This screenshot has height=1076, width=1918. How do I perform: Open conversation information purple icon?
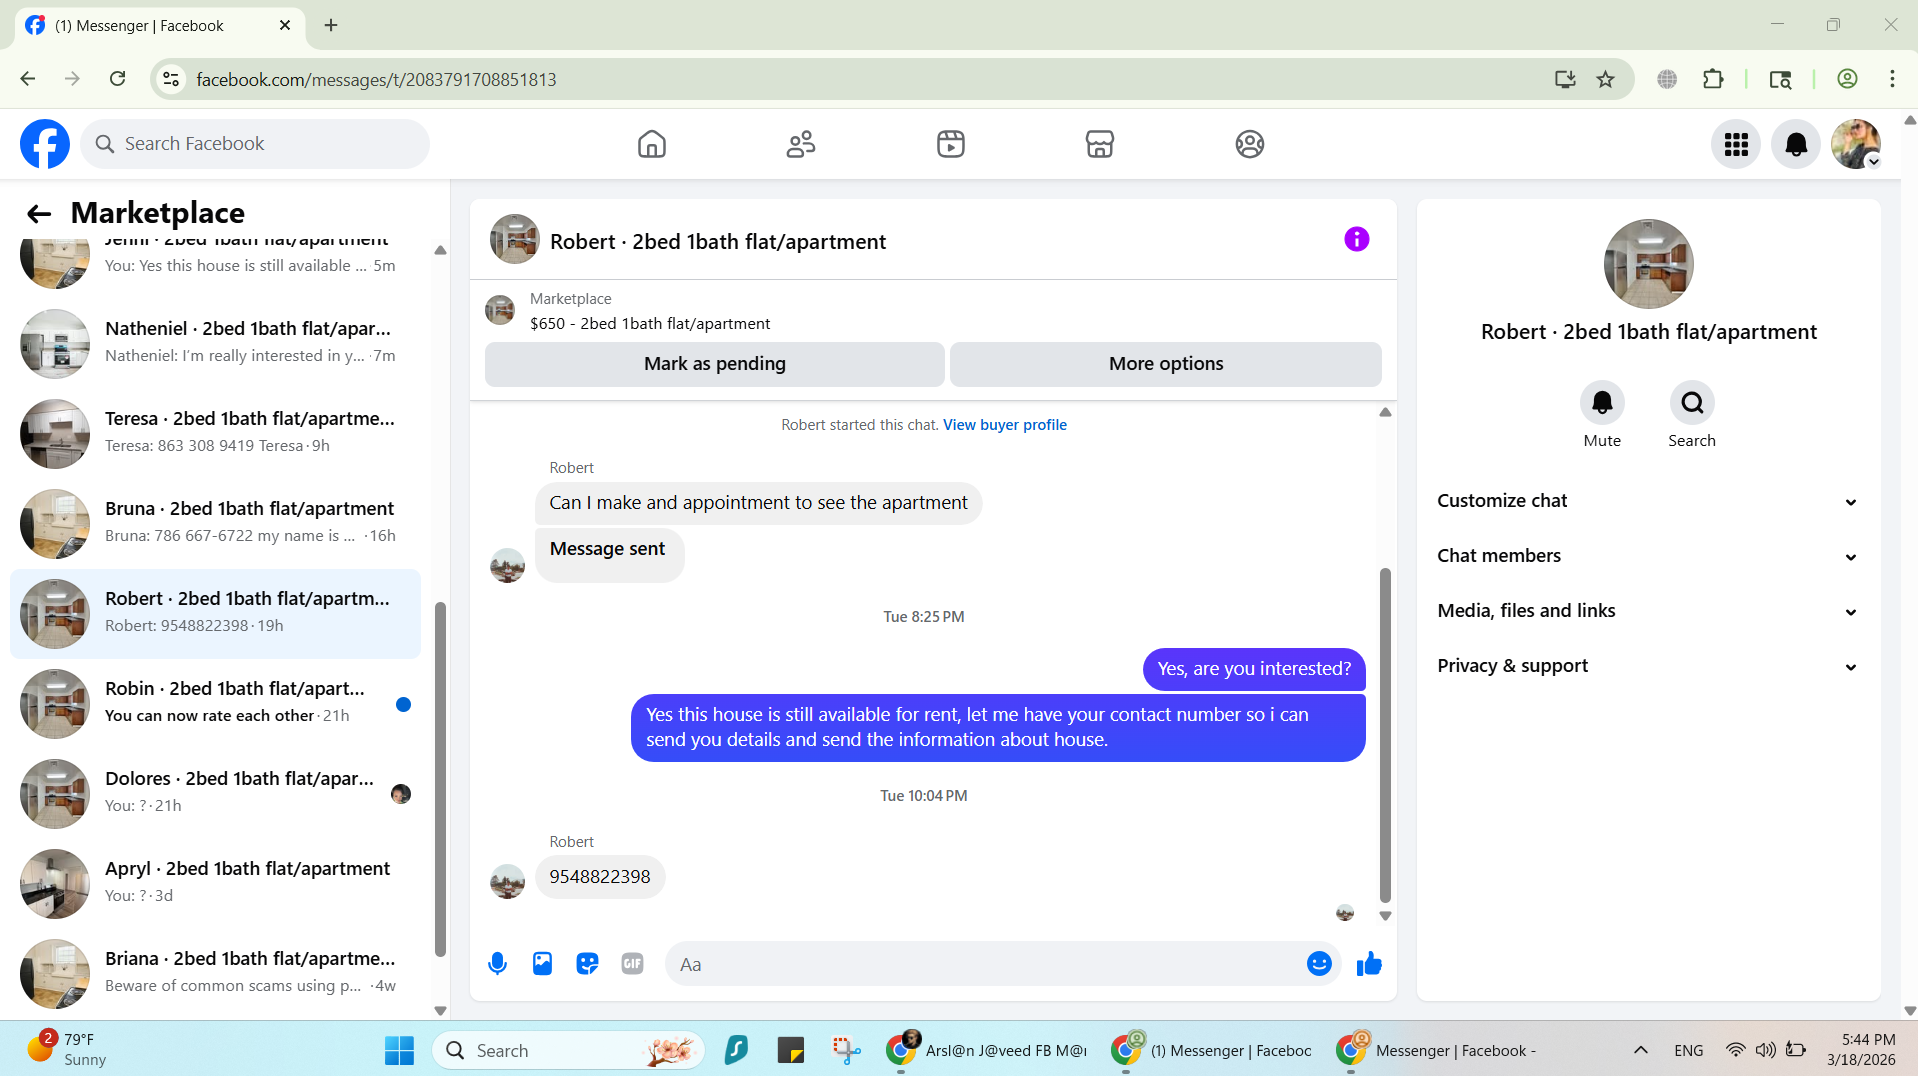pos(1356,239)
